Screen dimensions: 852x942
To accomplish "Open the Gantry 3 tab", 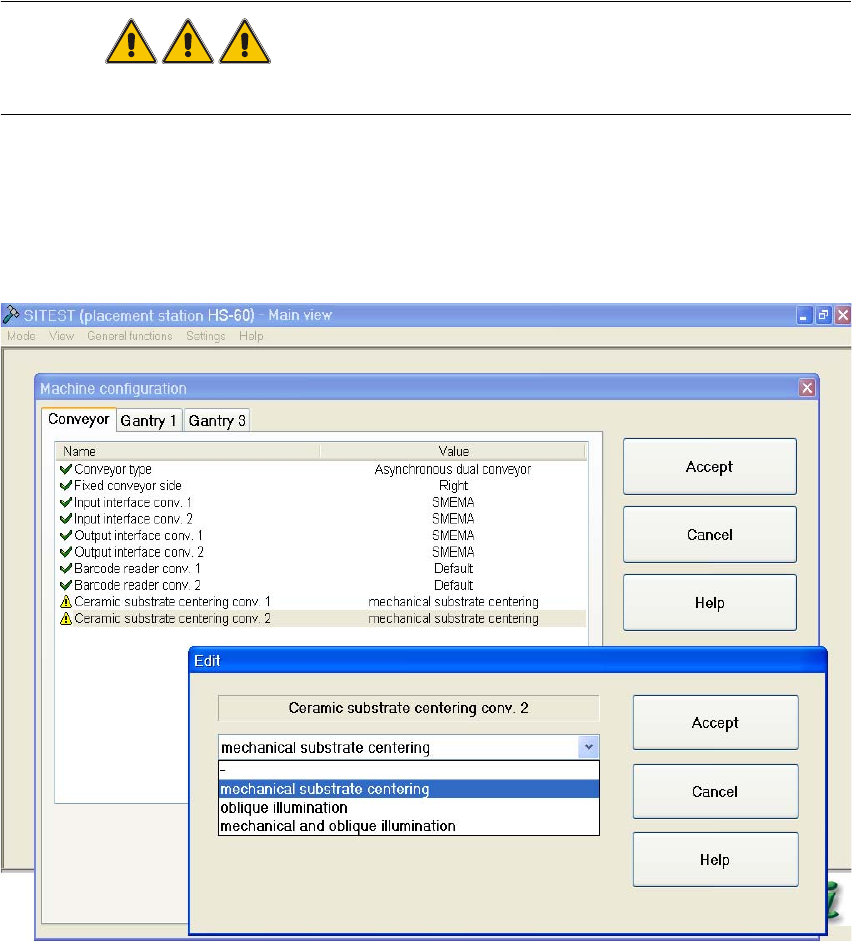I will point(217,421).
